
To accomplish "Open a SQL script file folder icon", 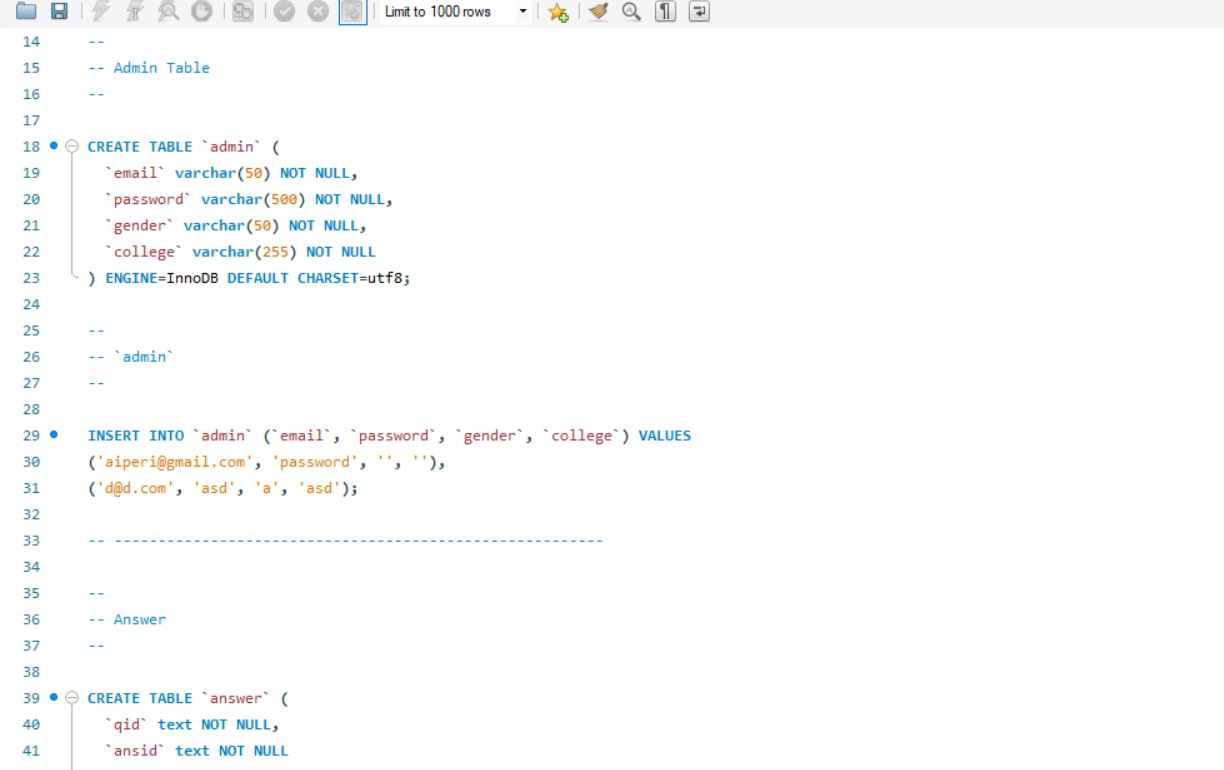I will [x=24, y=12].
